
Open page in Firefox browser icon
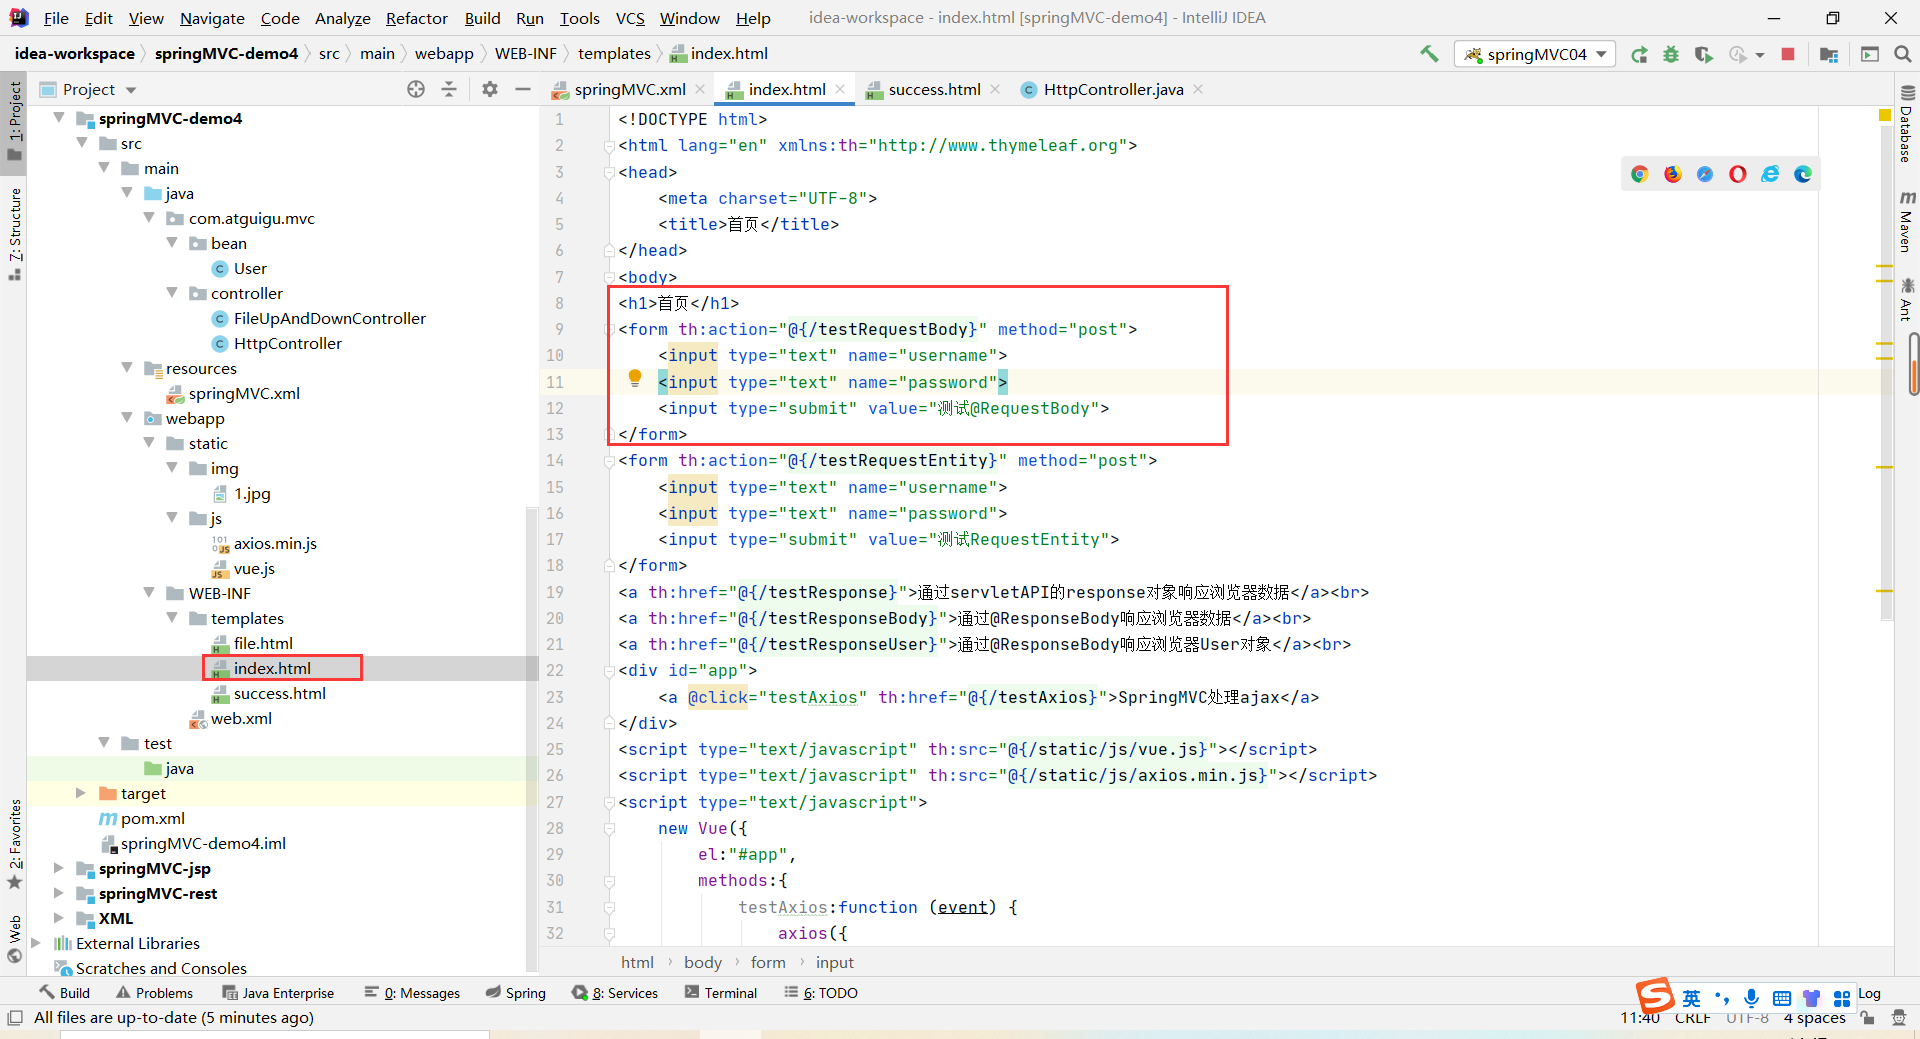(x=1672, y=174)
